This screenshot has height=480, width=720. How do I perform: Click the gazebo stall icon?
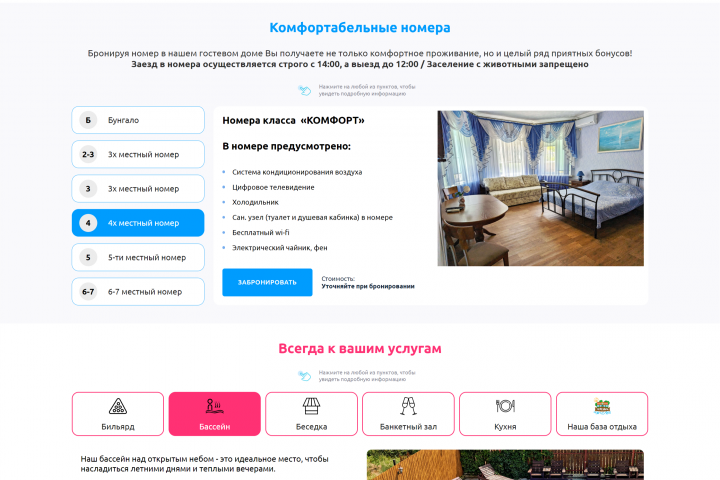pyautogui.click(x=311, y=406)
